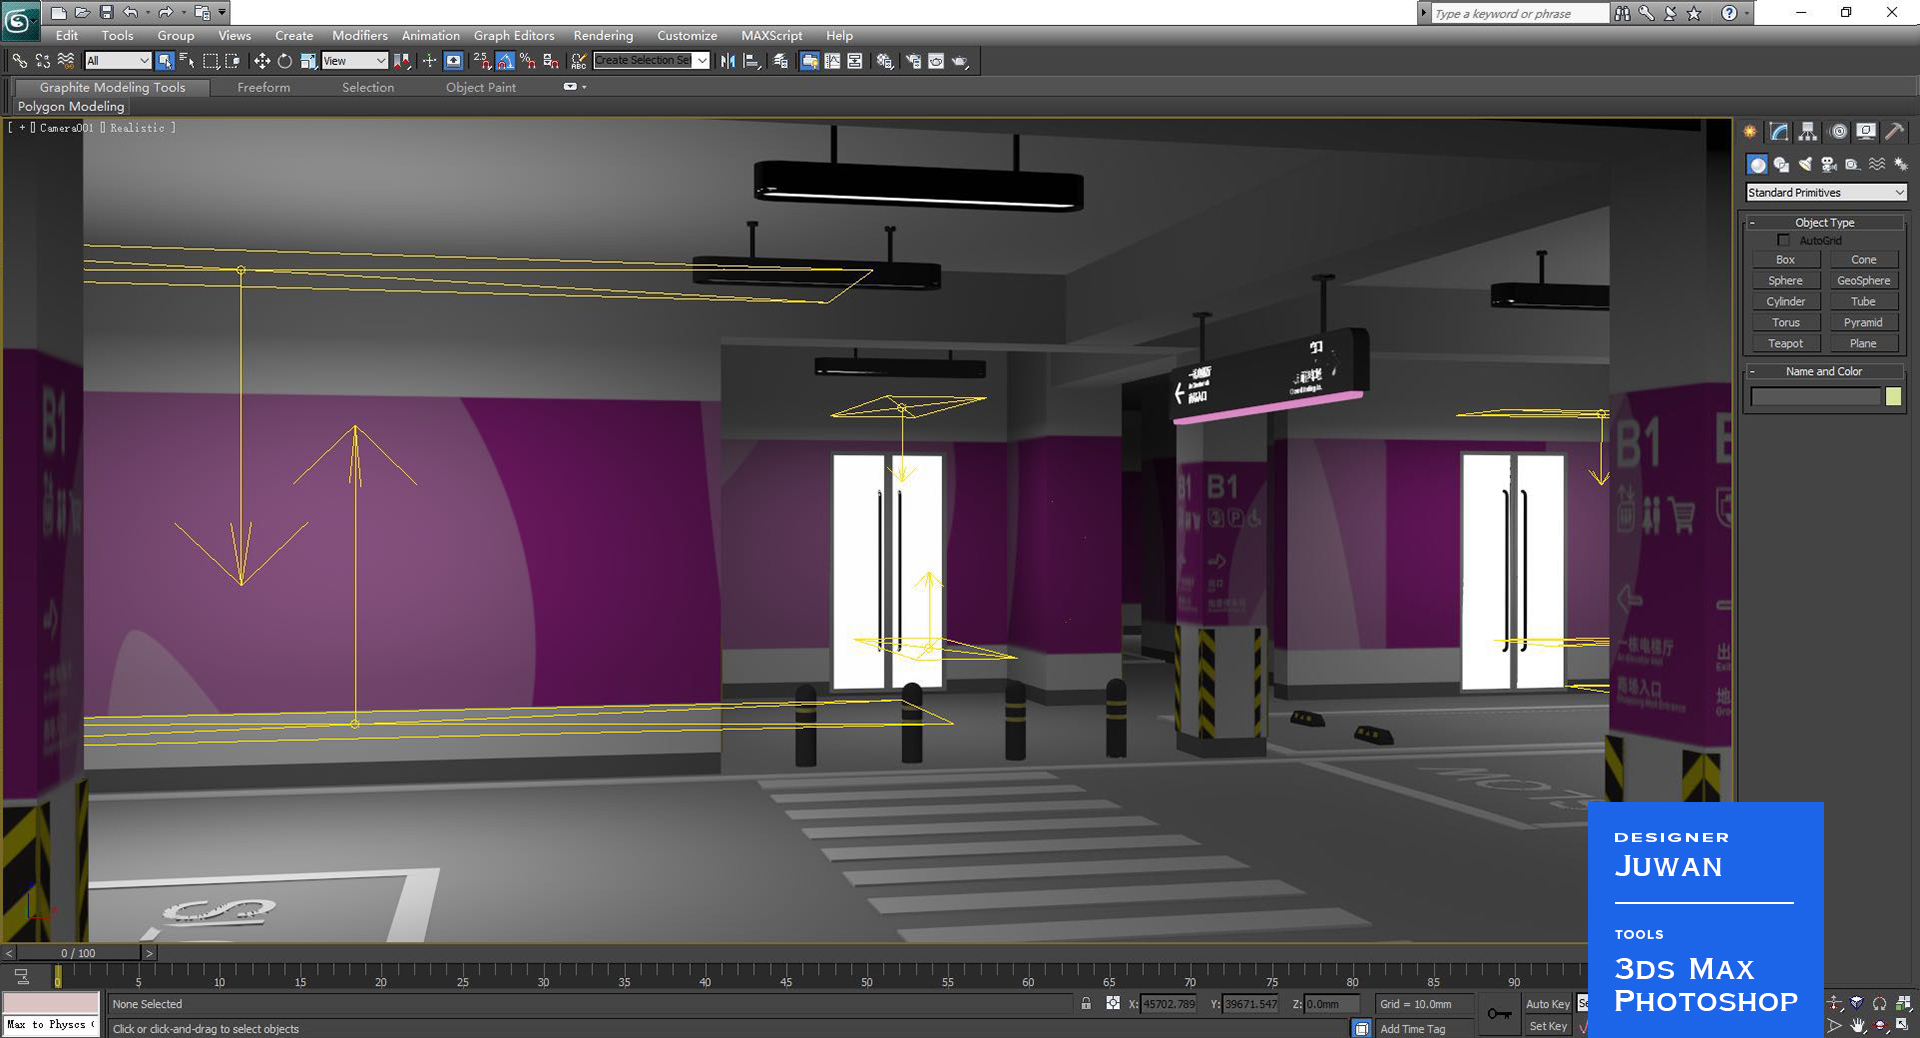Screen dimensions: 1920x1038
Task: Open the Modify panel tab icon
Action: [x=1778, y=132]
